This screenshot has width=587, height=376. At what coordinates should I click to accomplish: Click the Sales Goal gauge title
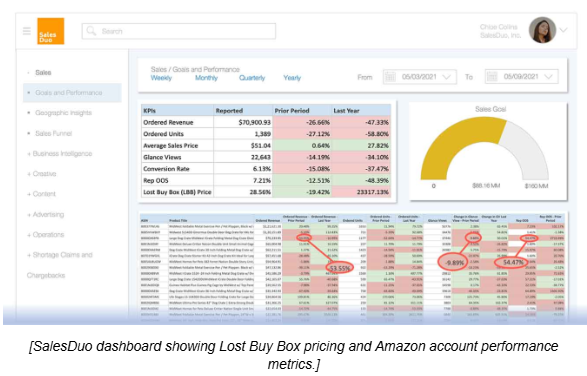point(490,109)
